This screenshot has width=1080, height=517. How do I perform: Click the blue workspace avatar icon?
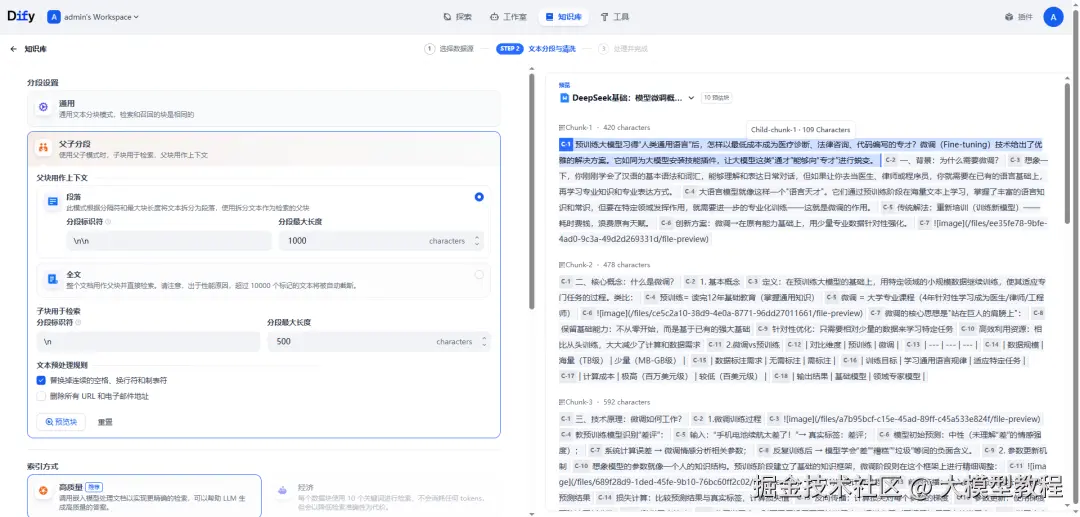pos(54,17)
